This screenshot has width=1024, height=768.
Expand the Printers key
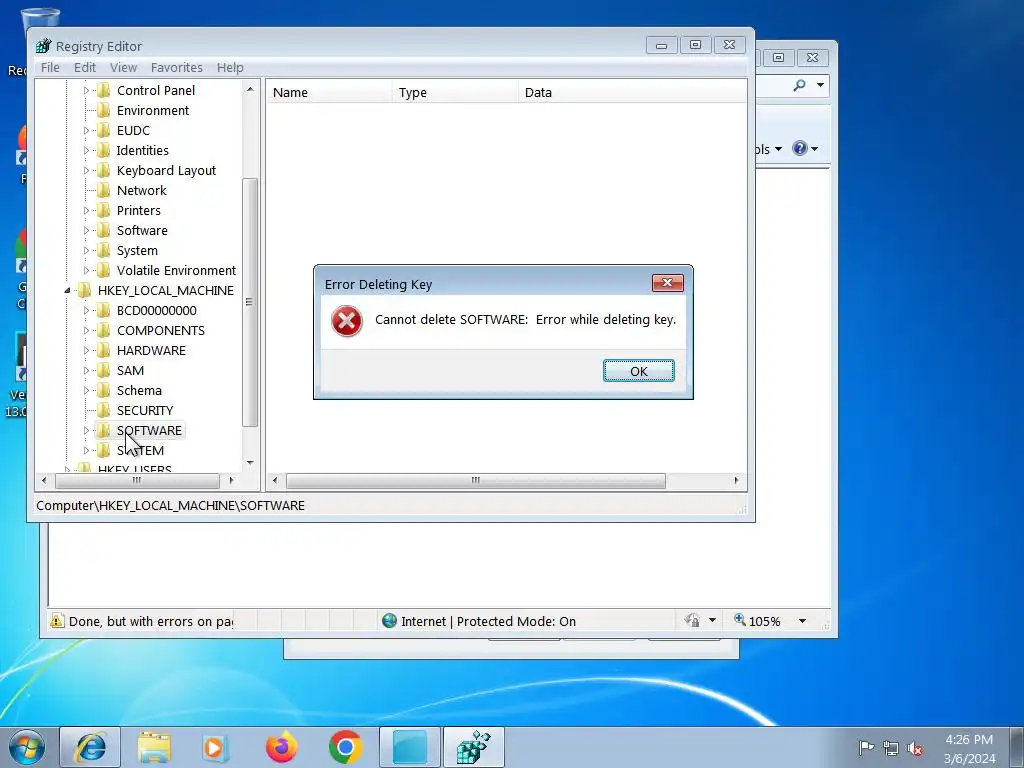(x=86, y=210)
